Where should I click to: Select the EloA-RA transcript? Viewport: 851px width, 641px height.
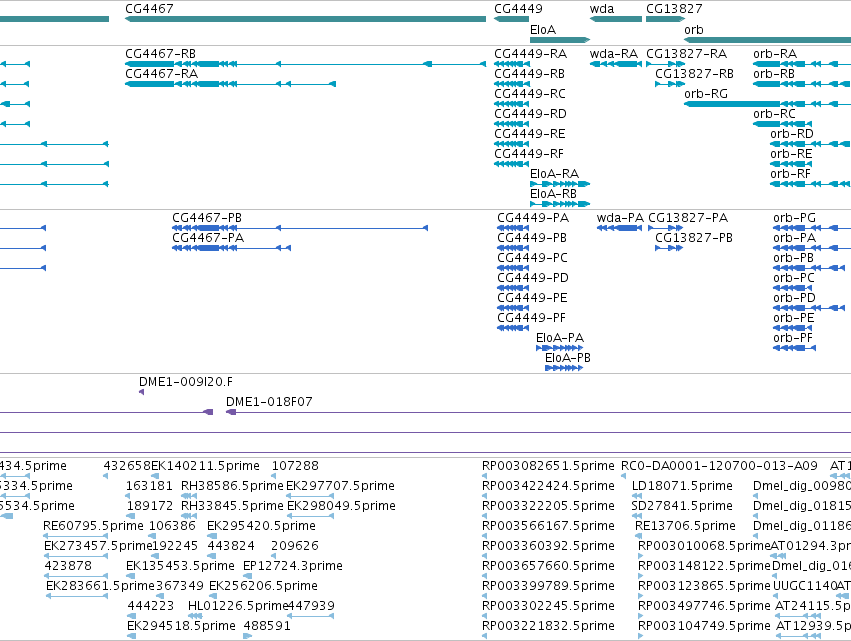[x=560, y=184]
